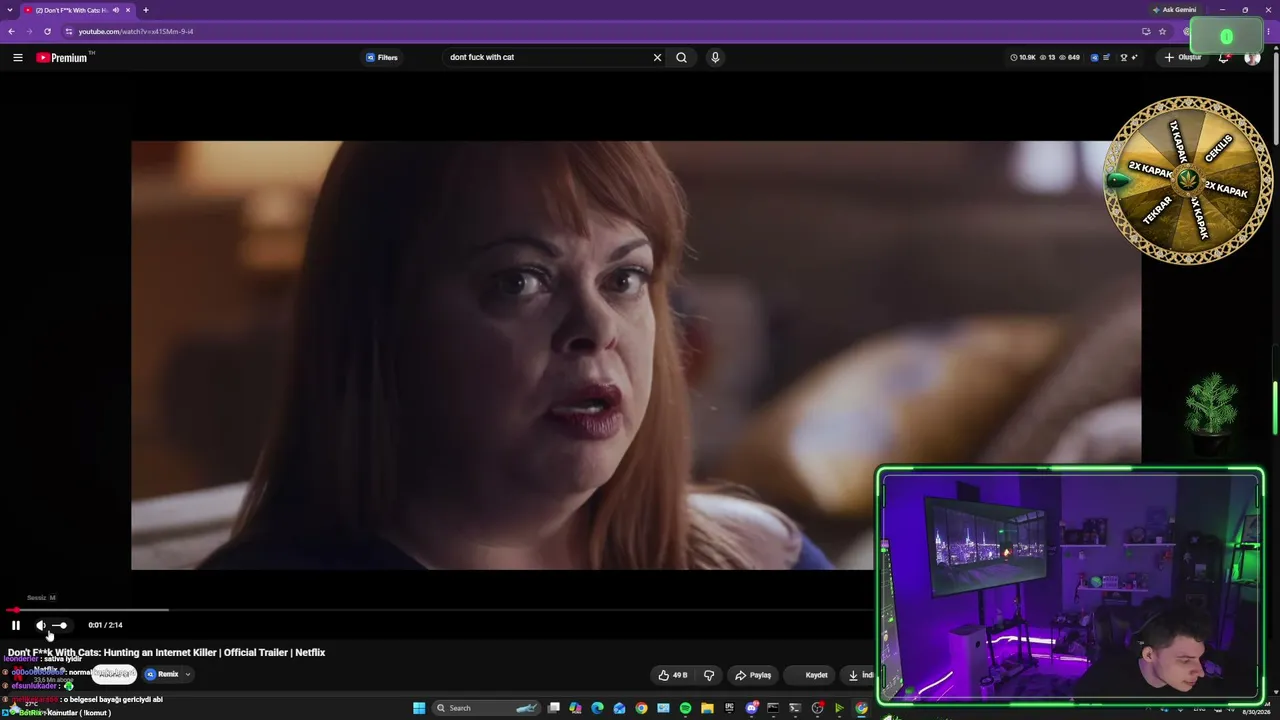Clear the search query with X

click(x=657, y=57)
